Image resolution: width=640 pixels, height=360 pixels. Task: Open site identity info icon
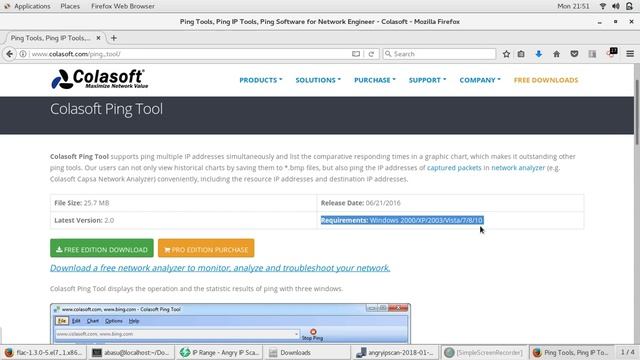click(x=23, y=54)
